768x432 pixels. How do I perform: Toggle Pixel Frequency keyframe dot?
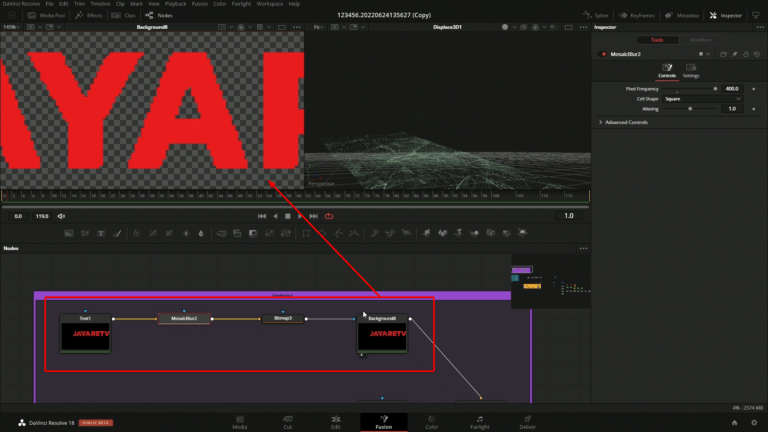754,89
